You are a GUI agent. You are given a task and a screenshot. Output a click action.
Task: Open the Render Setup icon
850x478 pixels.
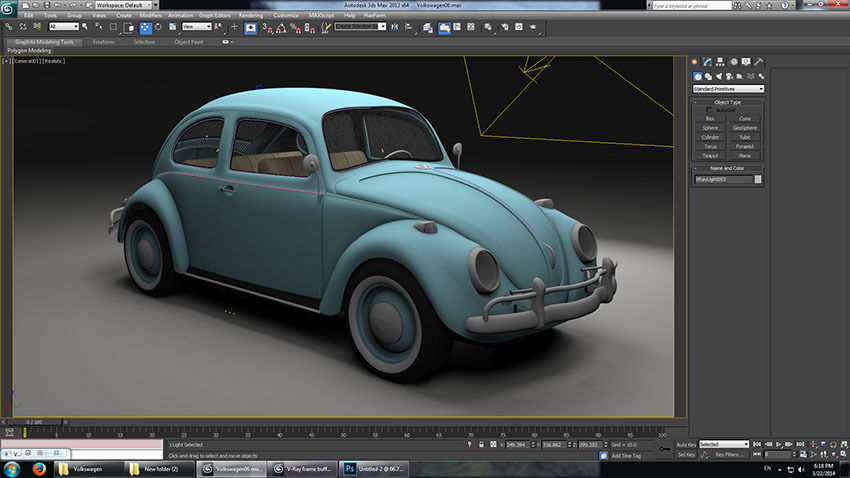point(505,27)
